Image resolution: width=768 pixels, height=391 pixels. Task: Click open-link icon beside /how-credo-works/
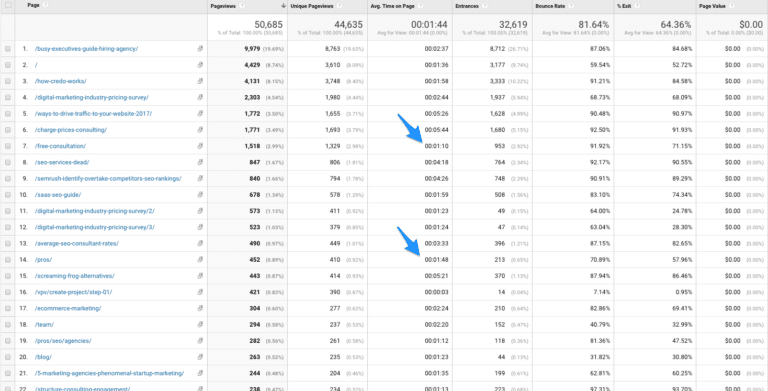pyautogui.click(x=200, y=81)
